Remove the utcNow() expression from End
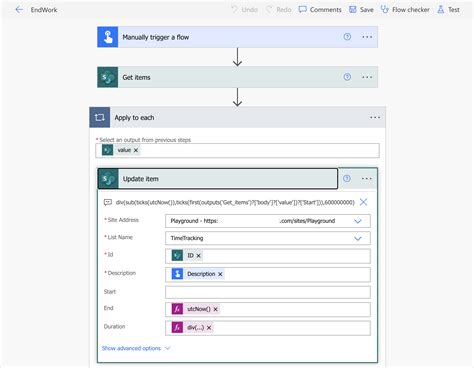This screenshot has height=368, width=474. coord(215,309)
